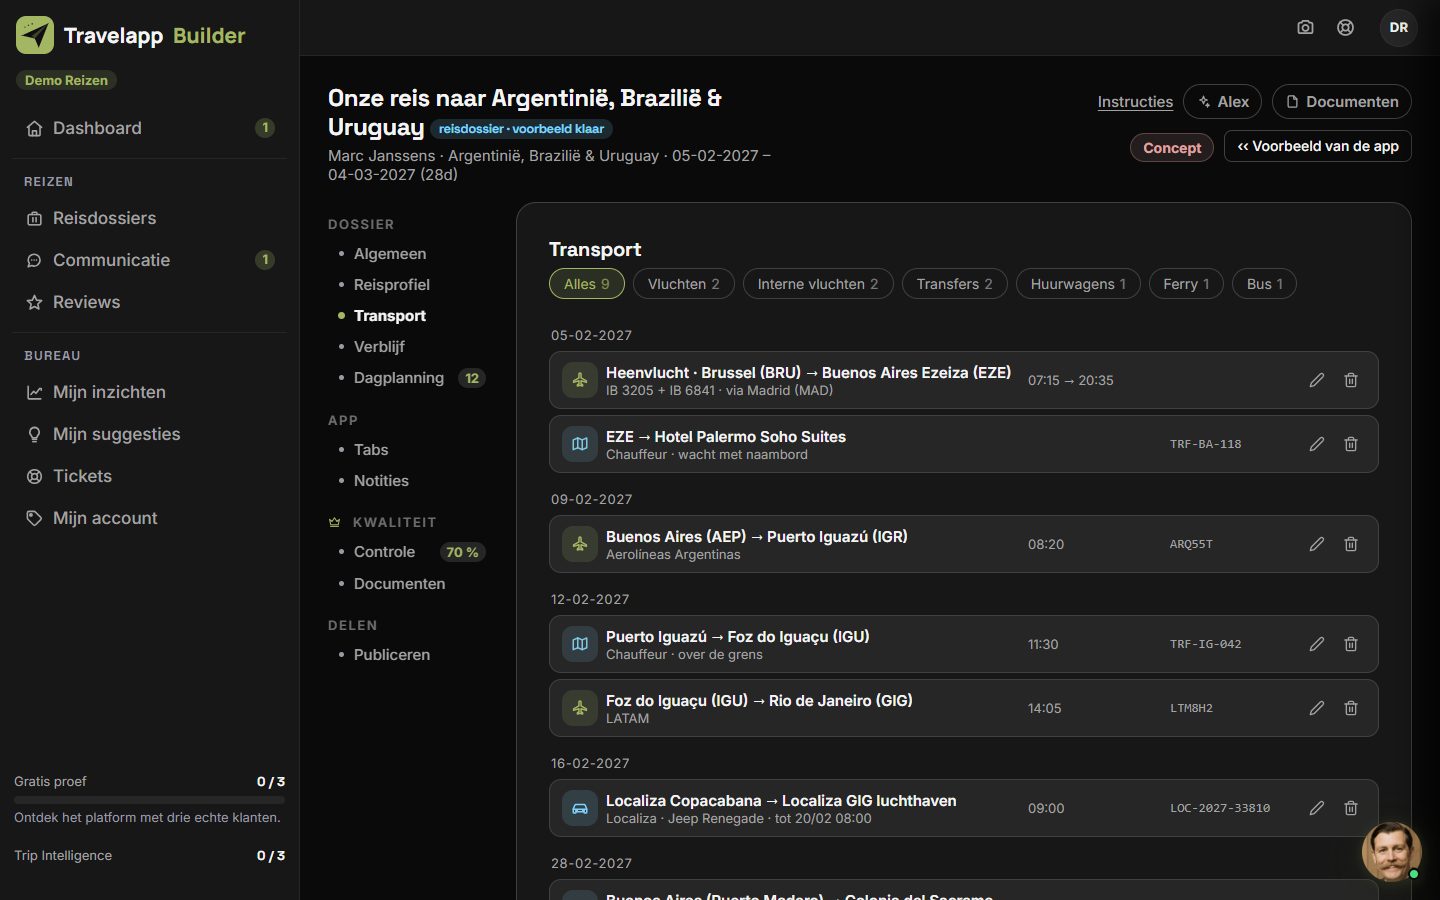Open Dagplanning in dossier menu

point(410,378)
